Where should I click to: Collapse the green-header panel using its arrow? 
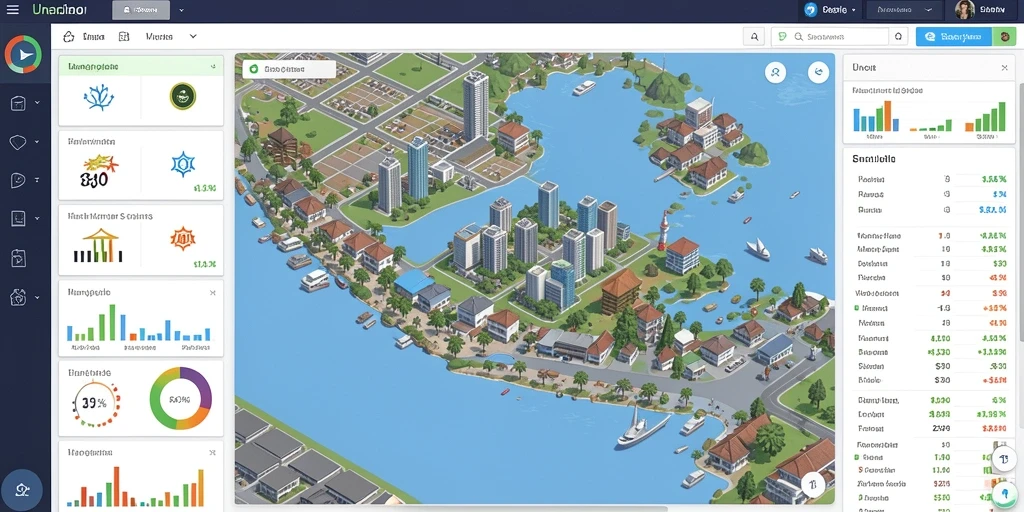pyautogui.click(x=213, y=66)
